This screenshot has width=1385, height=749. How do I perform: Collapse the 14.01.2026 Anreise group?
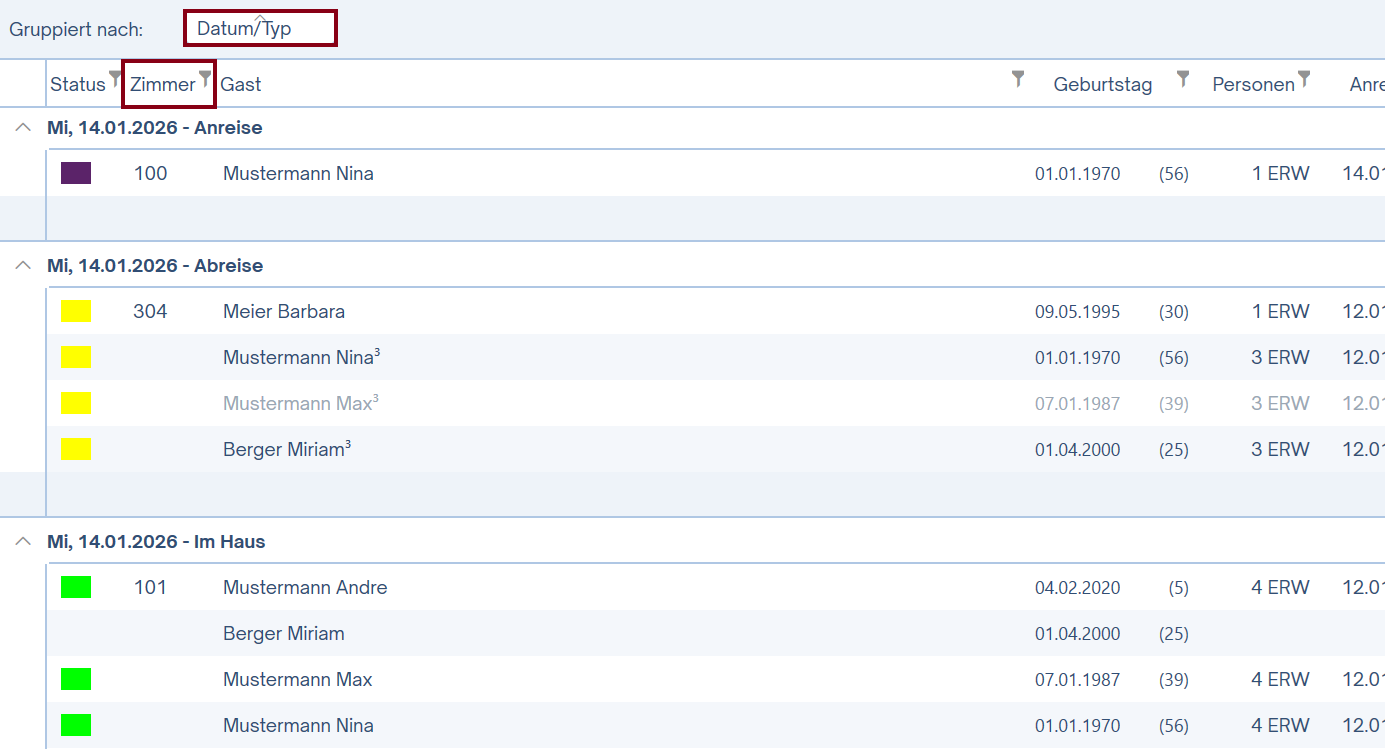click(23, 128)
